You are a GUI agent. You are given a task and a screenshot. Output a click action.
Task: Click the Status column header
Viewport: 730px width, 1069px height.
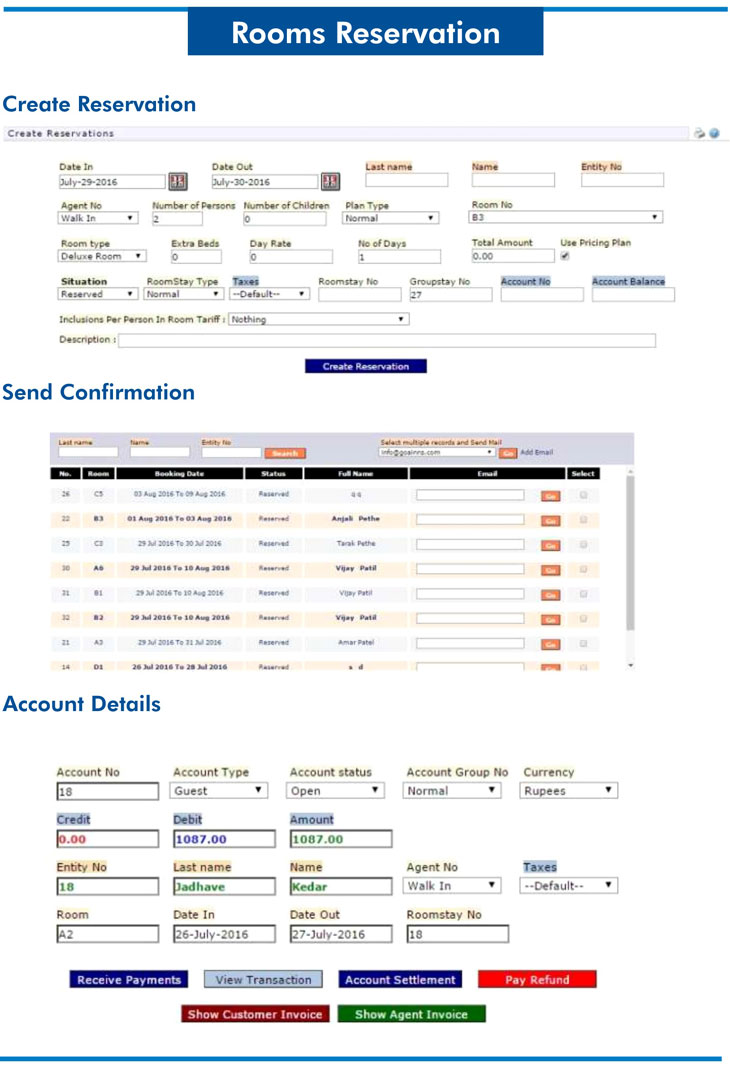(x=273, y=473)
